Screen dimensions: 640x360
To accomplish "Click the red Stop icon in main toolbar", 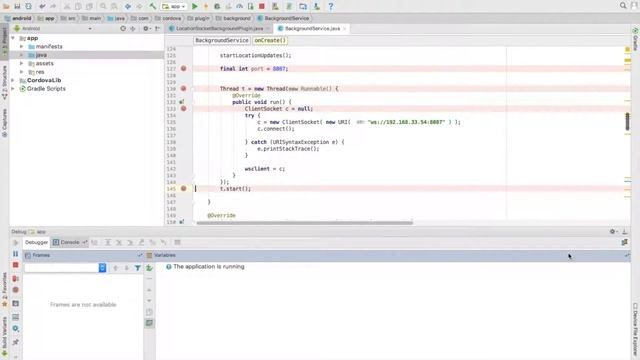I will coord(262,6).
